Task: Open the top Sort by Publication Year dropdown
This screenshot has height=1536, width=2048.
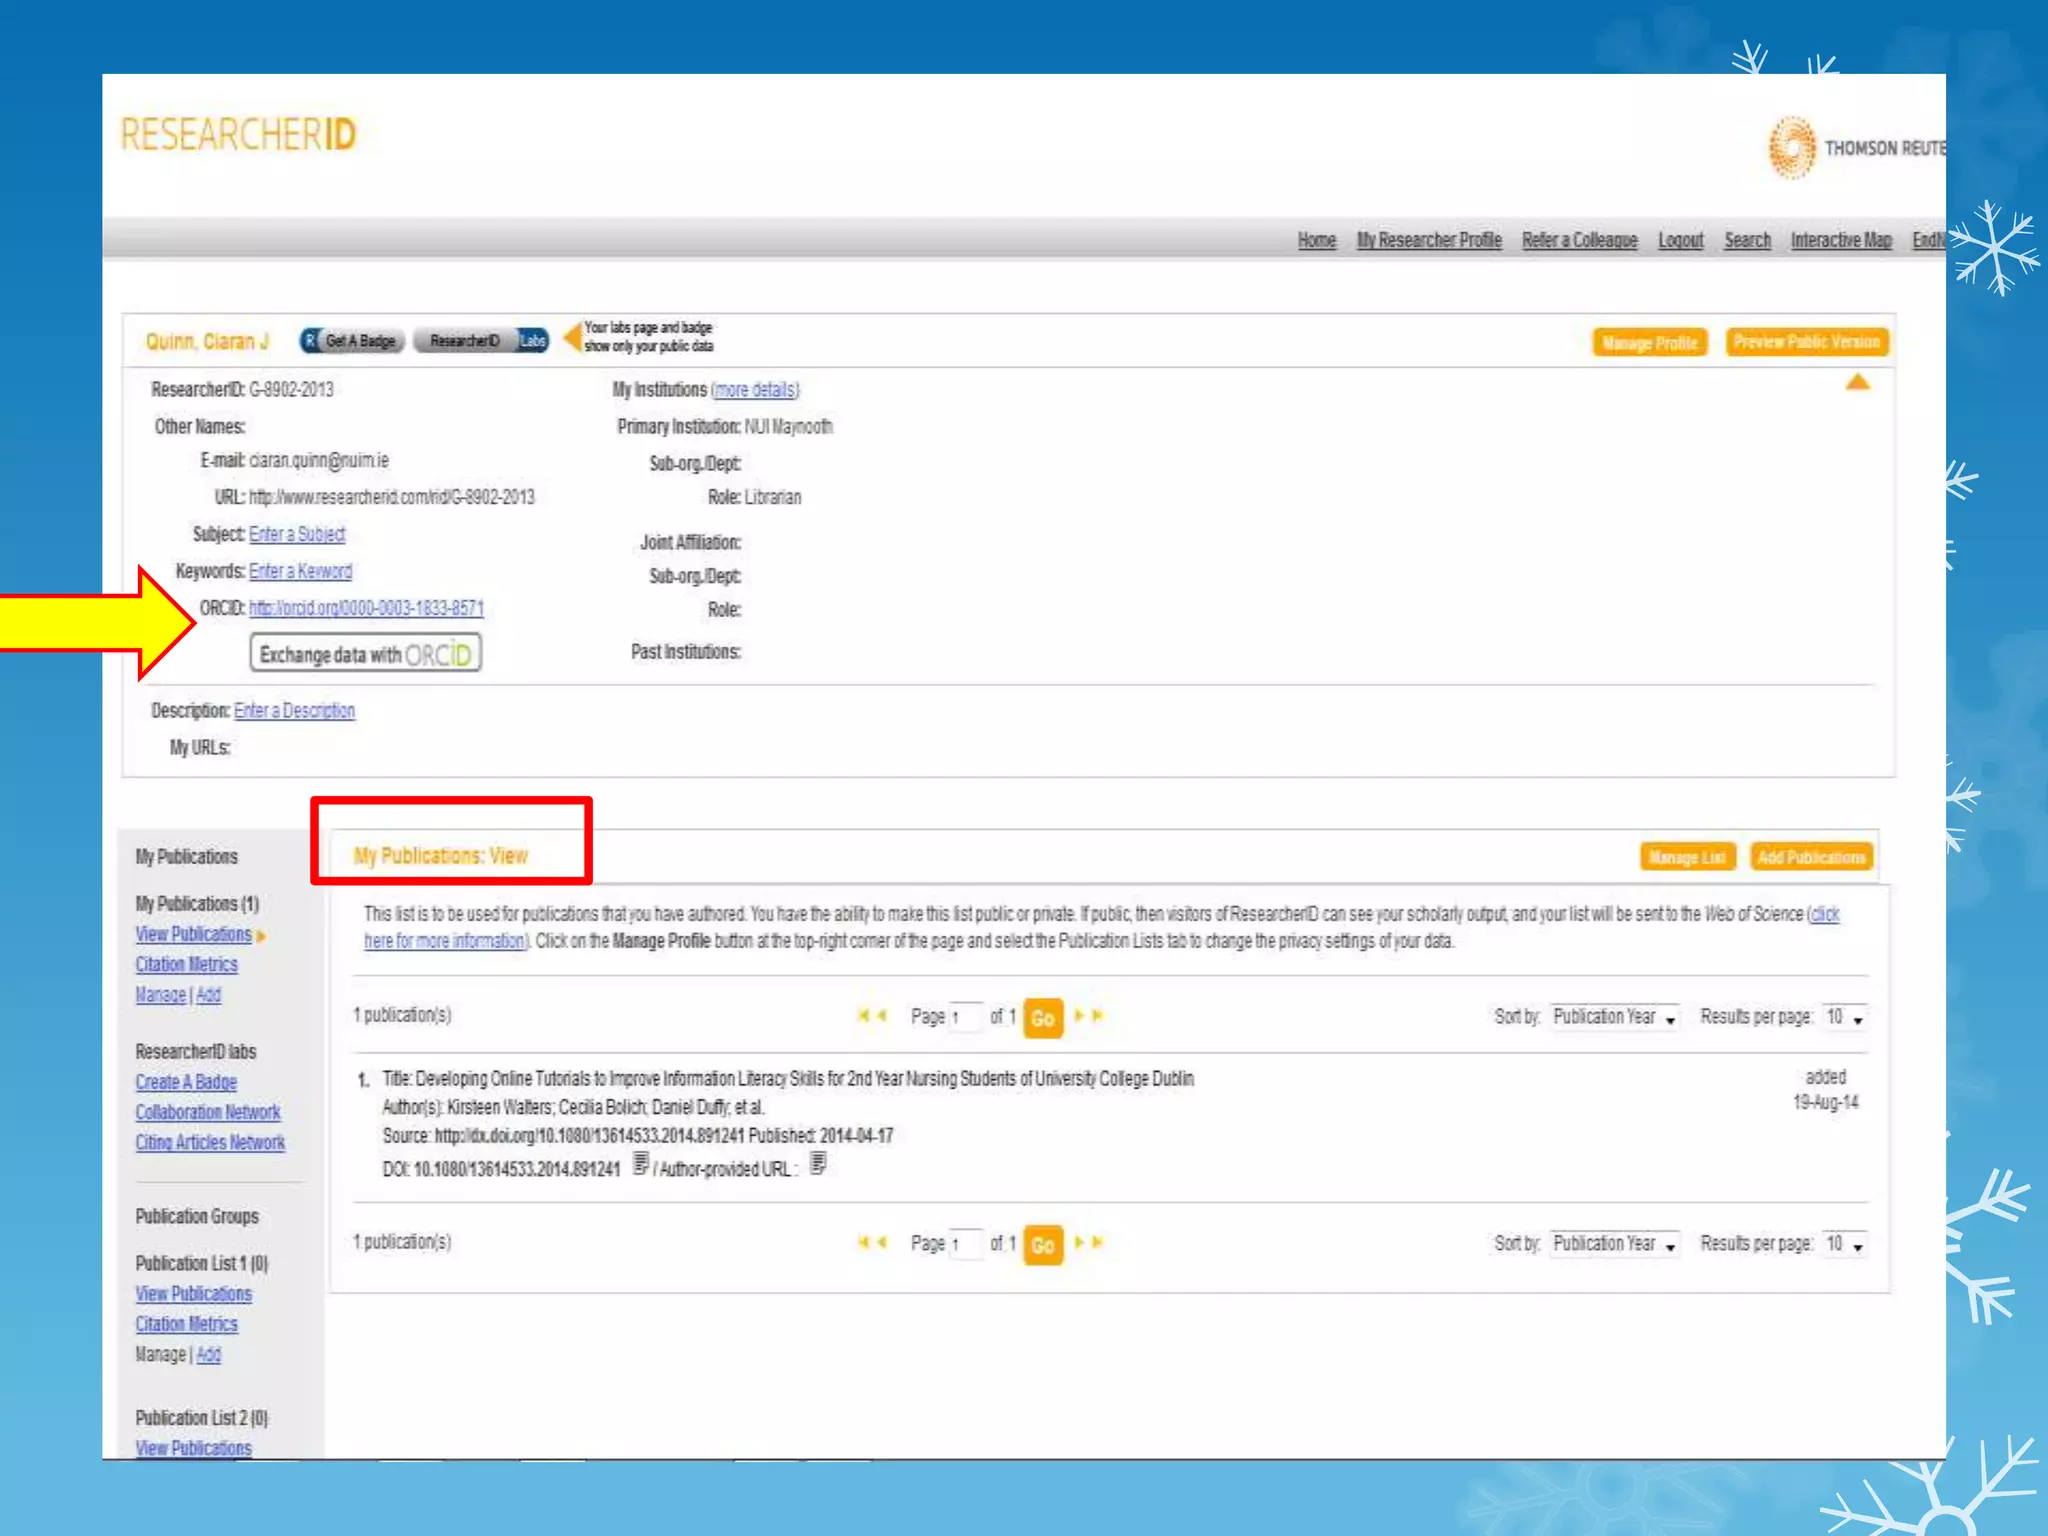Action: click(1614, 1017)
